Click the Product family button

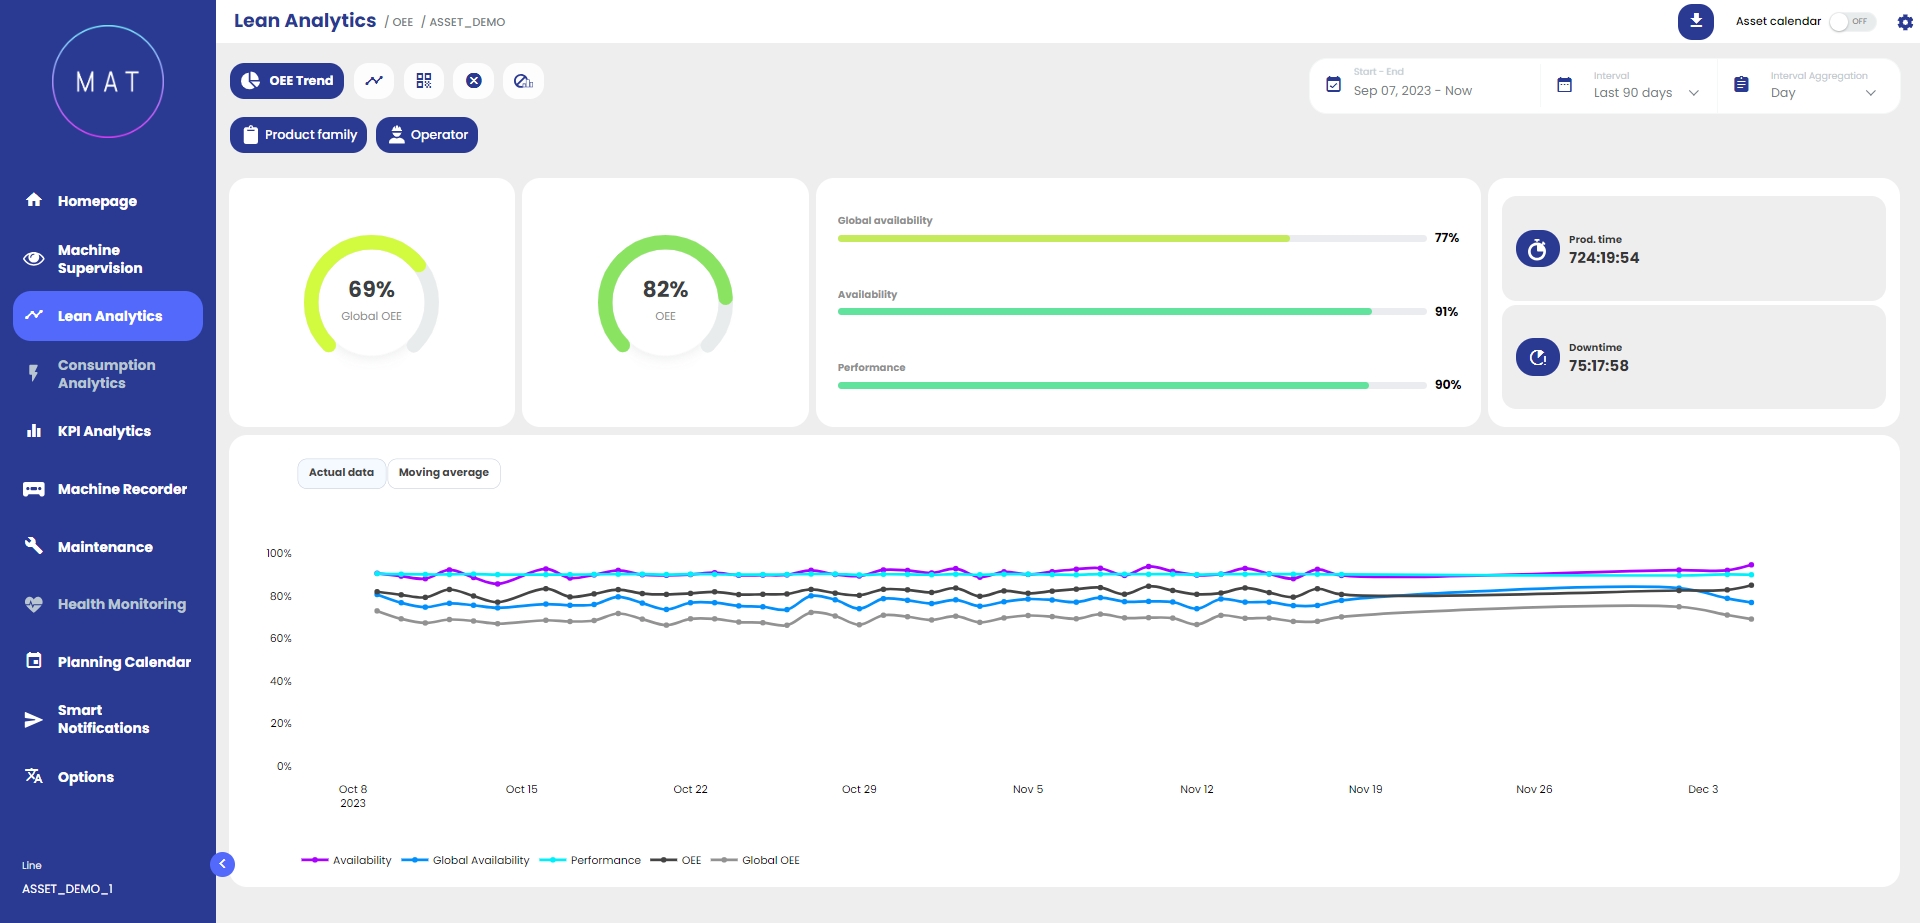[299, 135]
